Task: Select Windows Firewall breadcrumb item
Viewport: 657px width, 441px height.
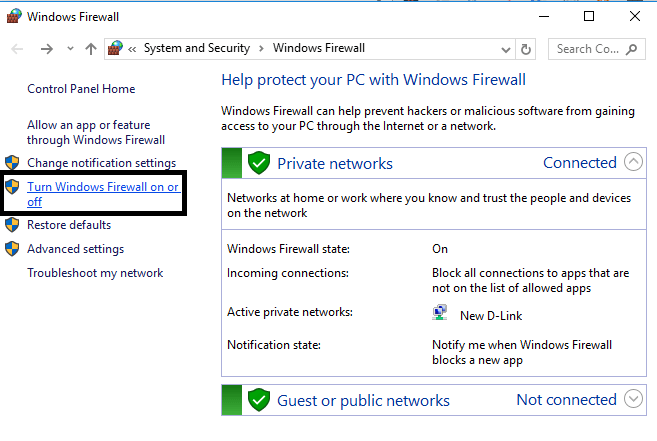Action: coord(318,48)
